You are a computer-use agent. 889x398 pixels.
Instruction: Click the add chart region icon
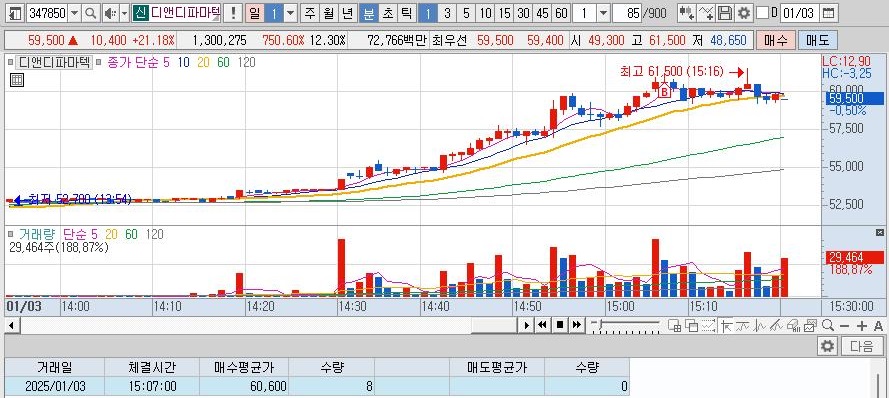click(675, 325)
